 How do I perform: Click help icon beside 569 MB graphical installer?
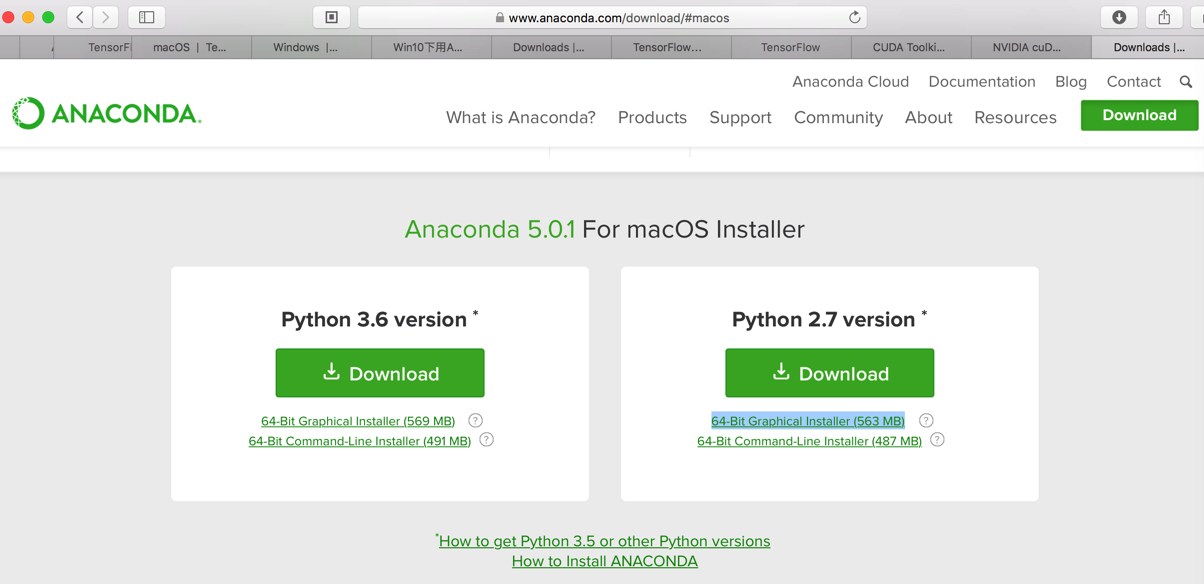pyautogui.click(x=476, y=421)
